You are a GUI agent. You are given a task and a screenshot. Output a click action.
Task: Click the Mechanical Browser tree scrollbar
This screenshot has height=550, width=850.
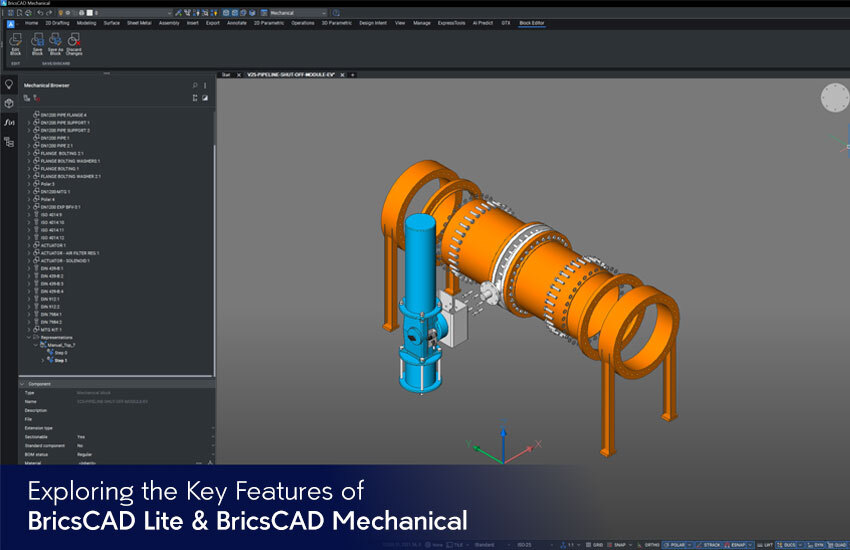[215, 260]
